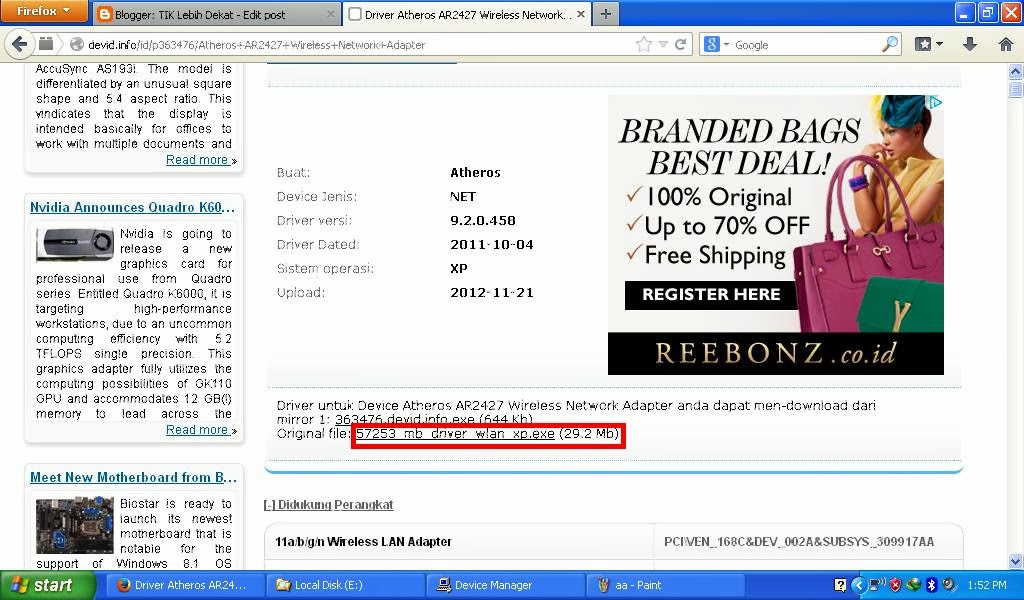The width and height of the screenshot is (1024, 600).
Task: Open the Nvidia Announces Quadro K60 article
Action: point(131,207)
